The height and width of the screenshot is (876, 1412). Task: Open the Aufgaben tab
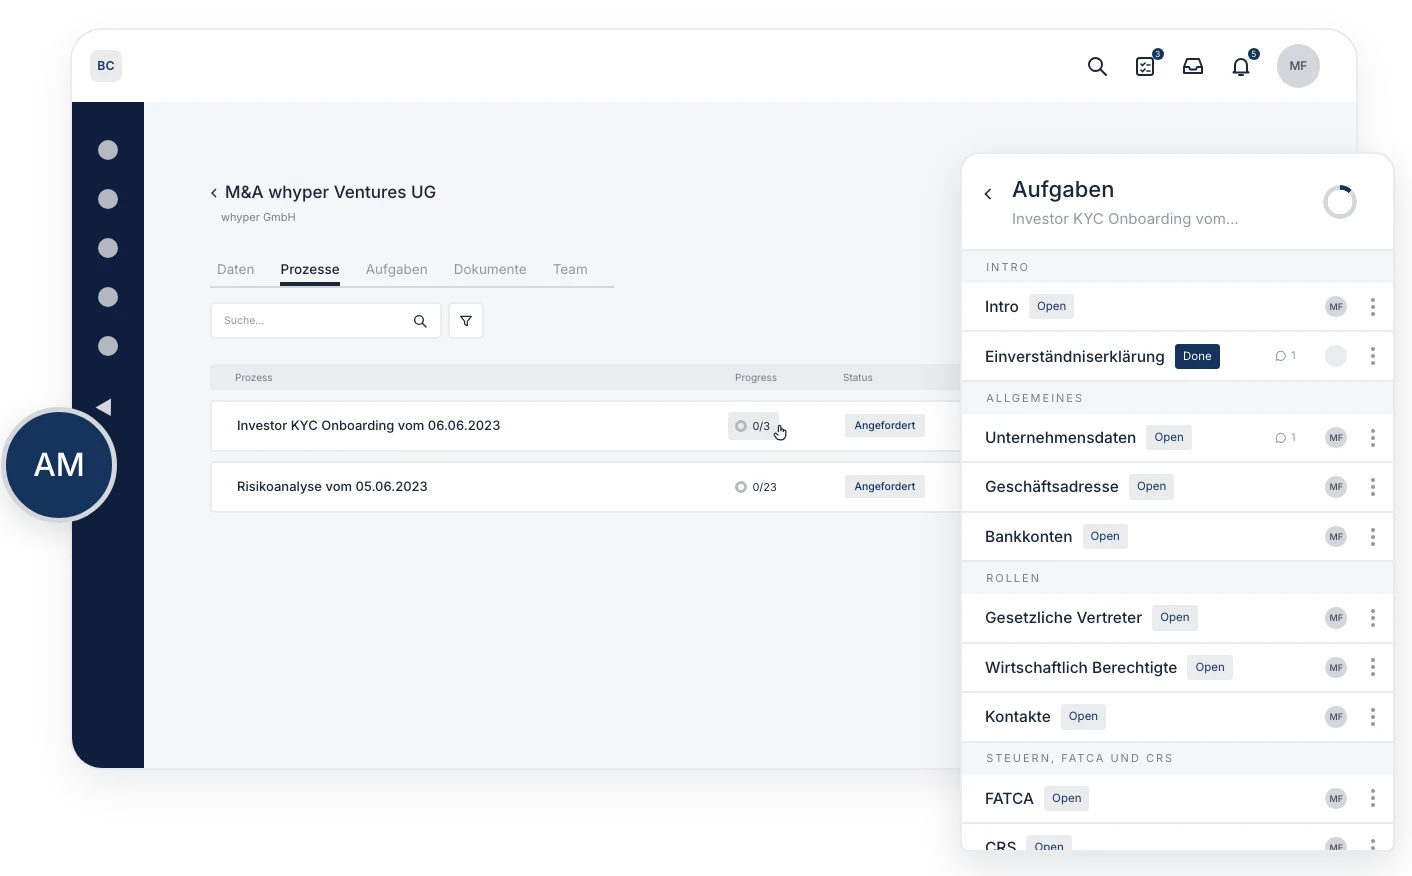coord(397,270)
